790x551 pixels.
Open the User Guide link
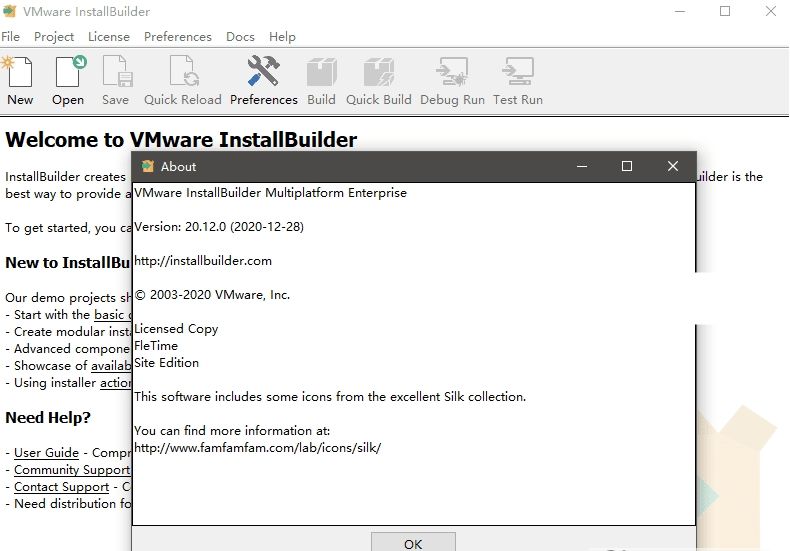click(x=46, y=453)
